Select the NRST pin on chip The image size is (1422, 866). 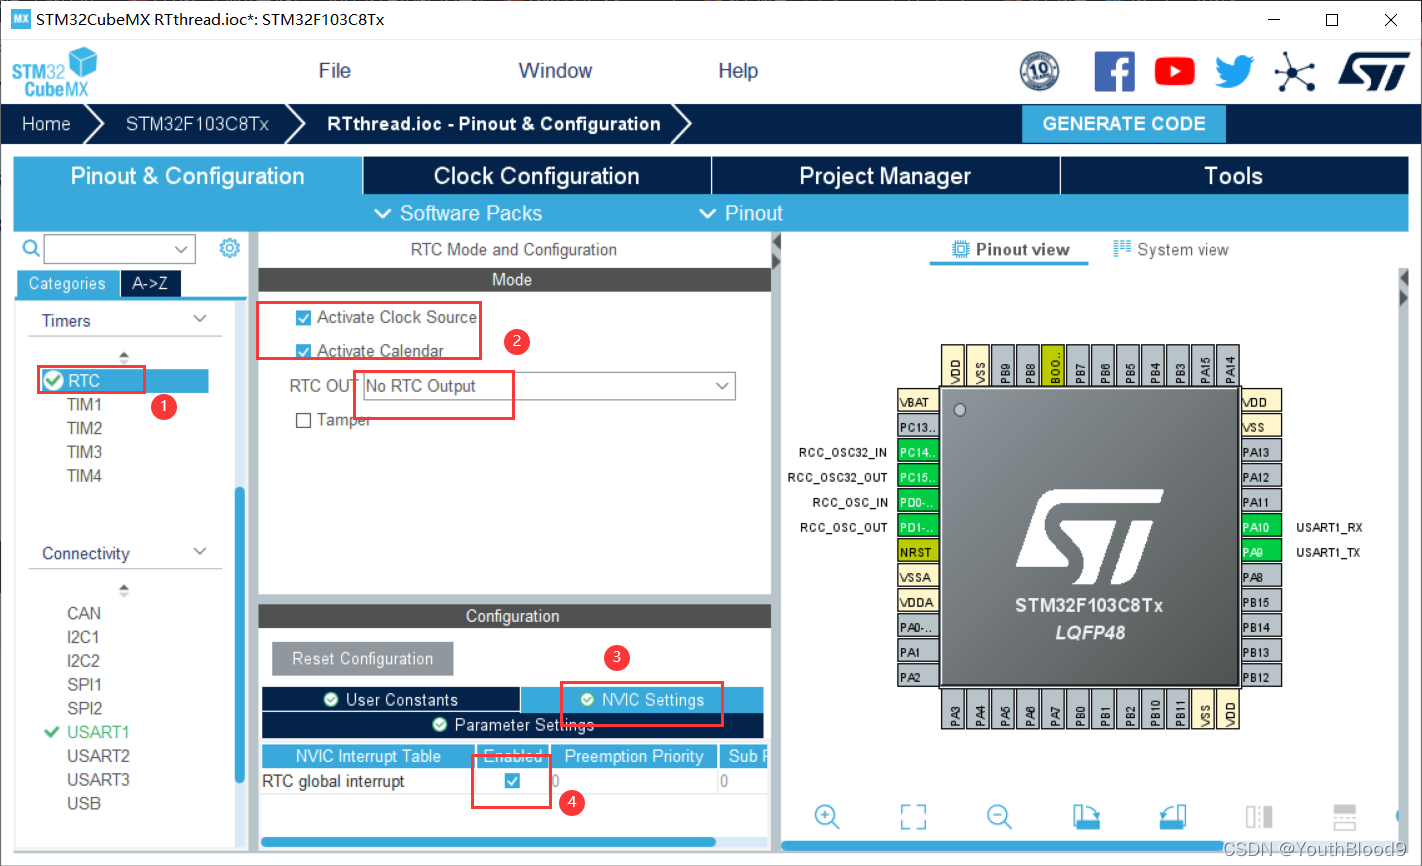(918, 552)
